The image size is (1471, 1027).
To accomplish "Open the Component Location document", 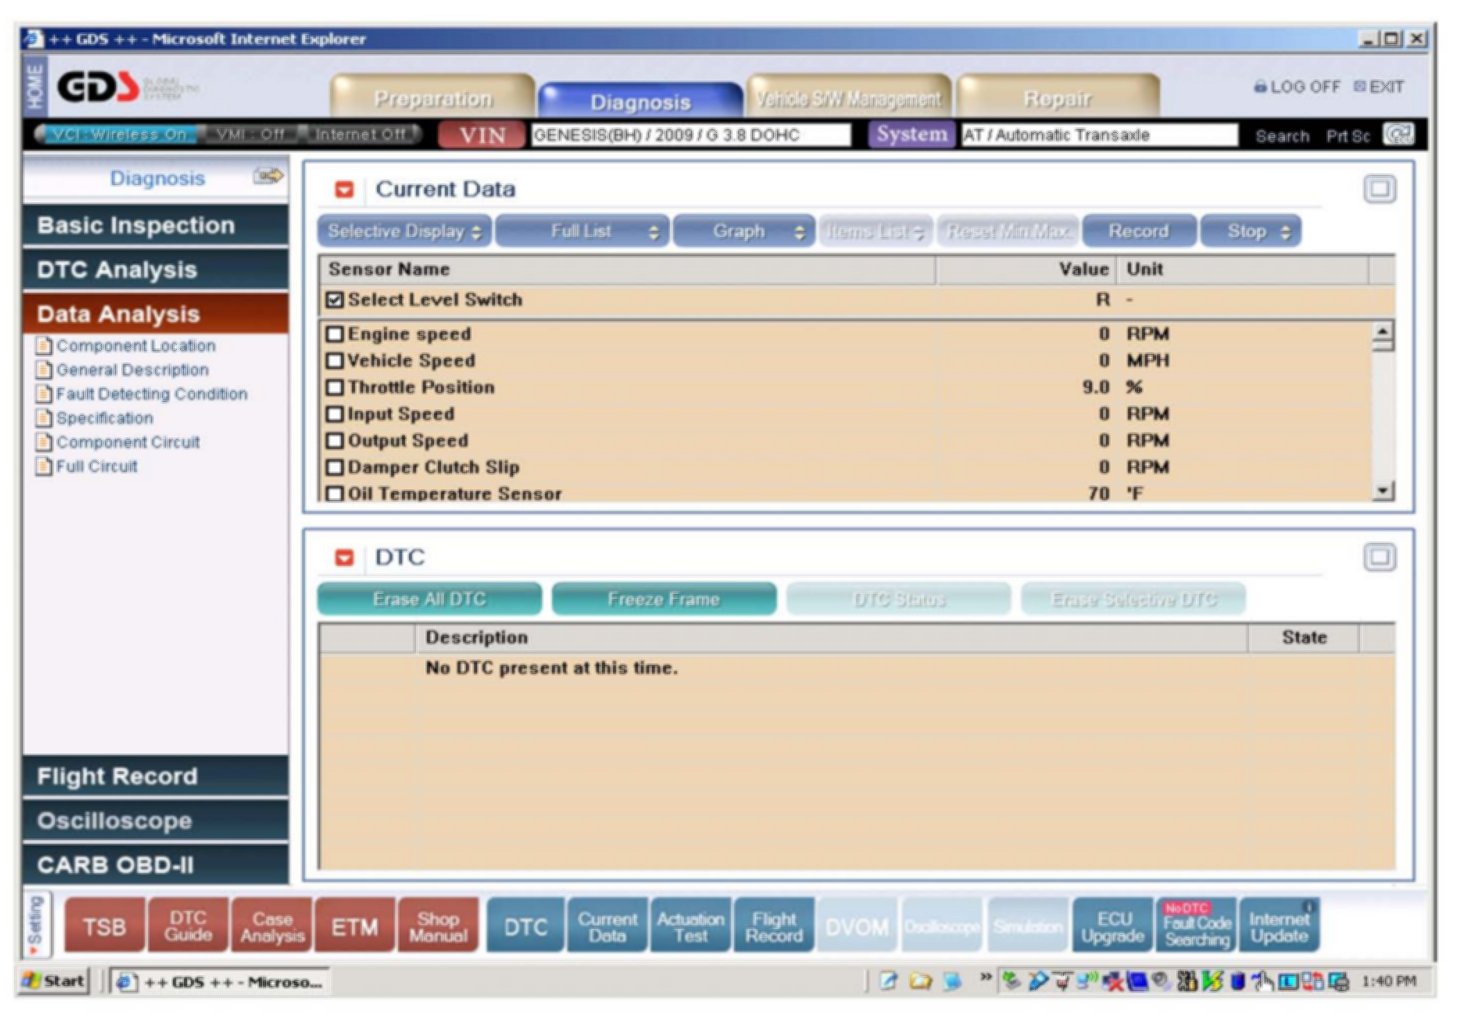I will pyautogui.click(x=135, y=346).
